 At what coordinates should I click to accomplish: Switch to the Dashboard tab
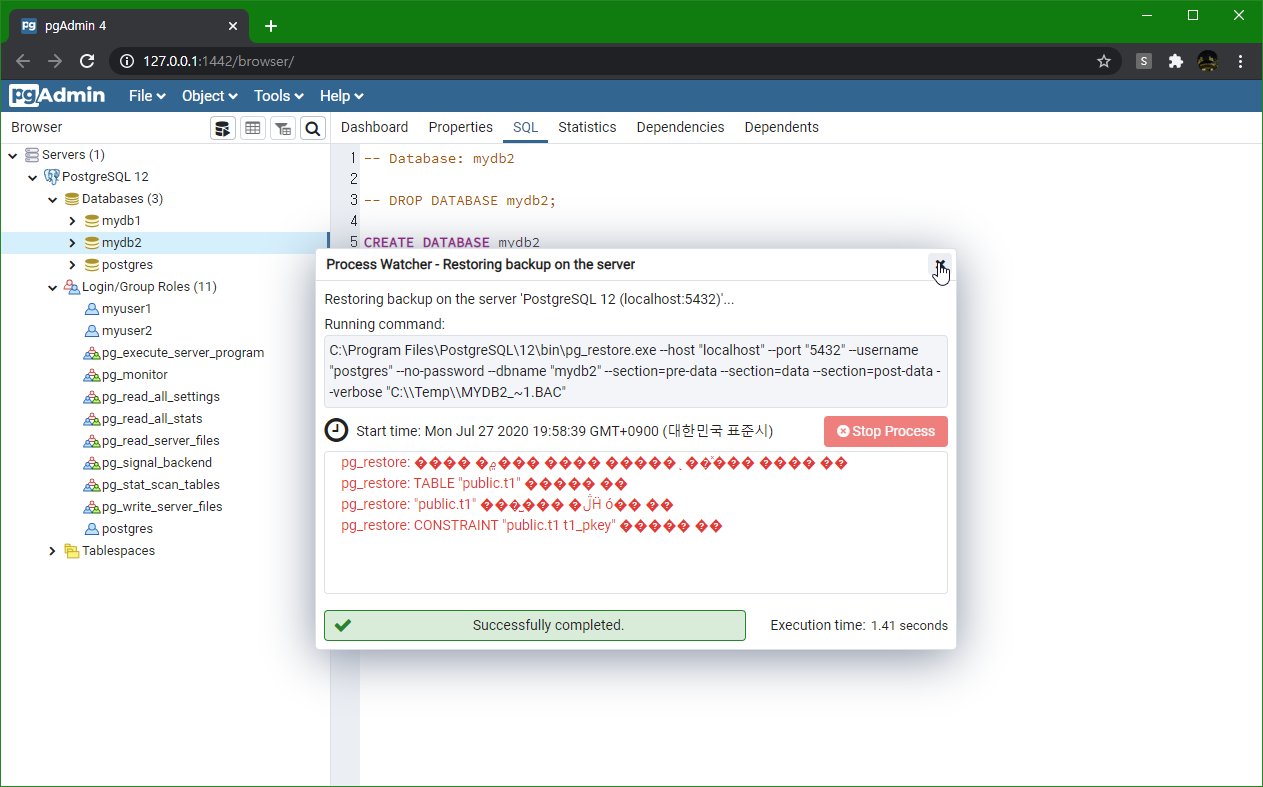coord(374,127)
